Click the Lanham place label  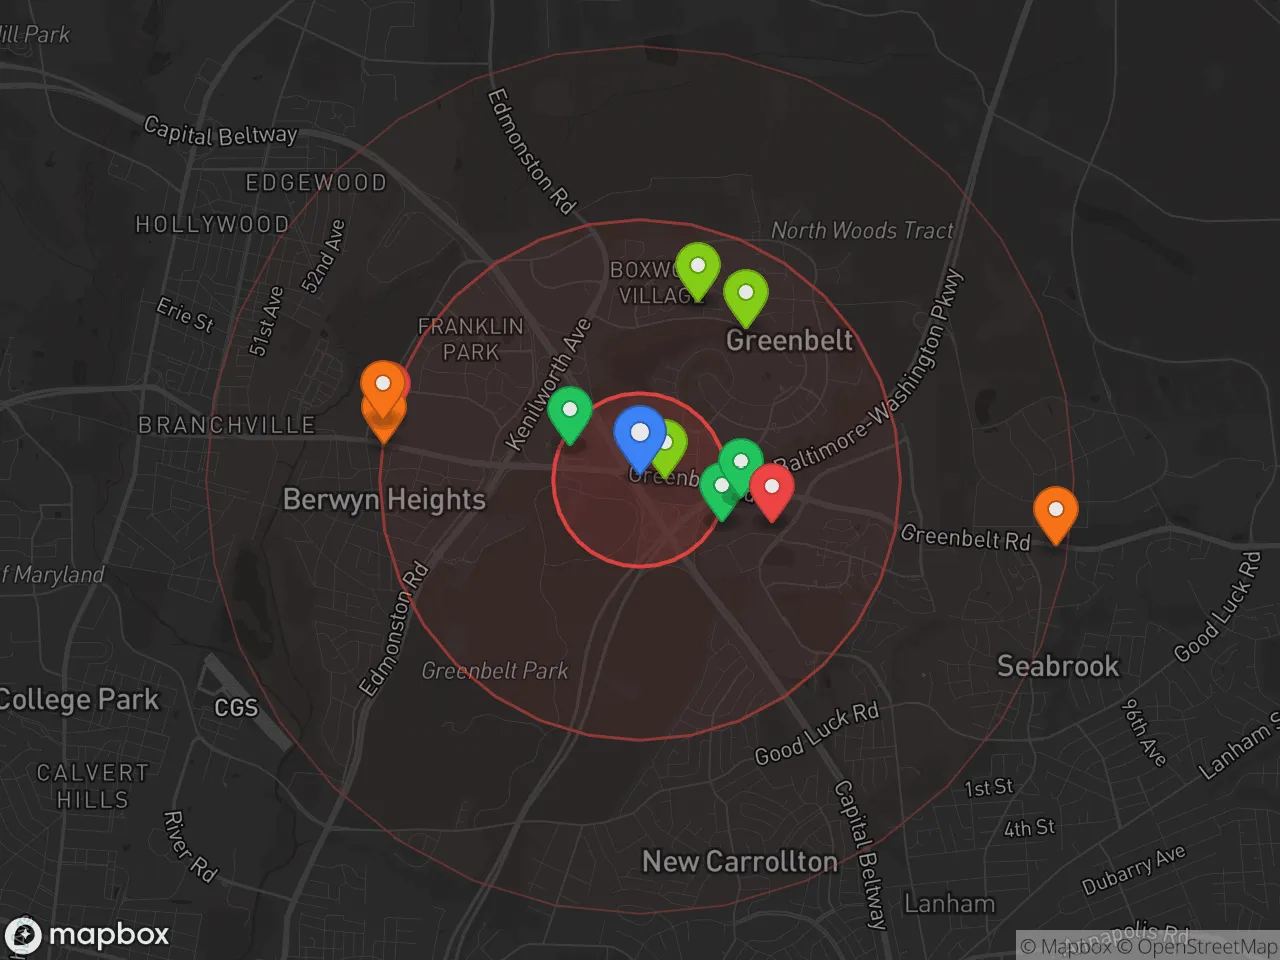click(949, 904)
